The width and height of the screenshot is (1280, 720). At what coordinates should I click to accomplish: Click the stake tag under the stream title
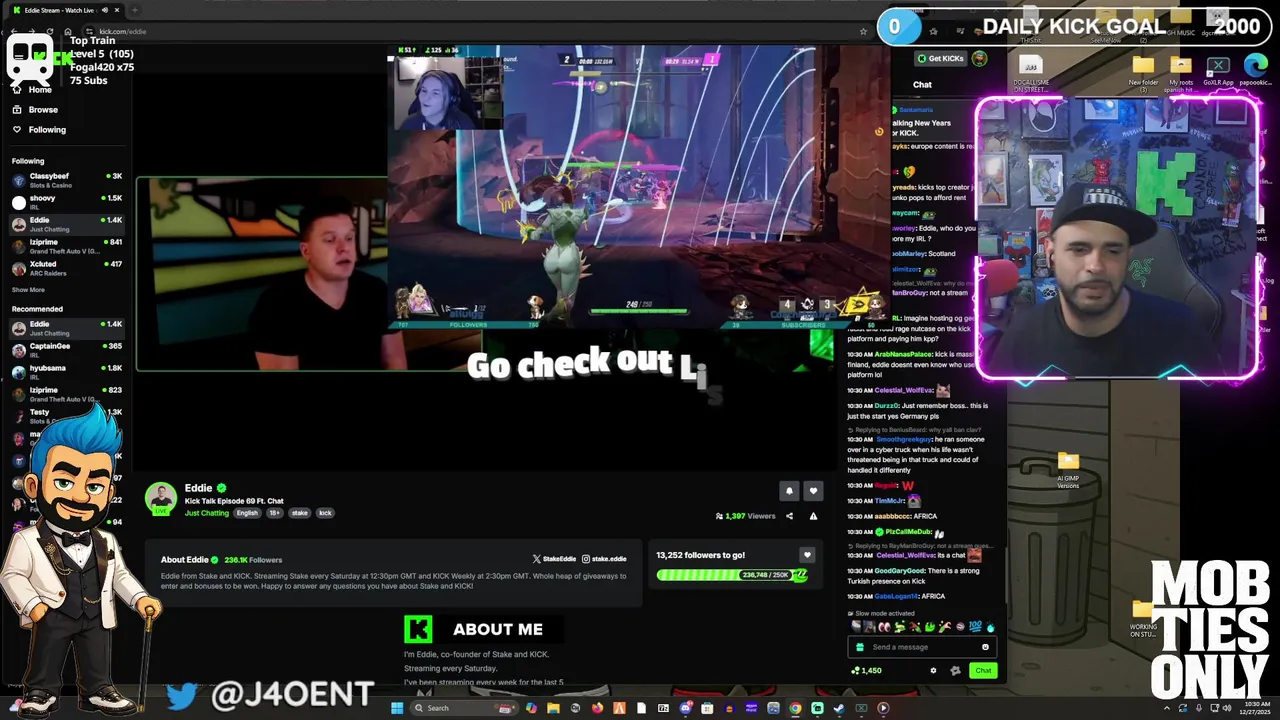(x=300, y=513)
